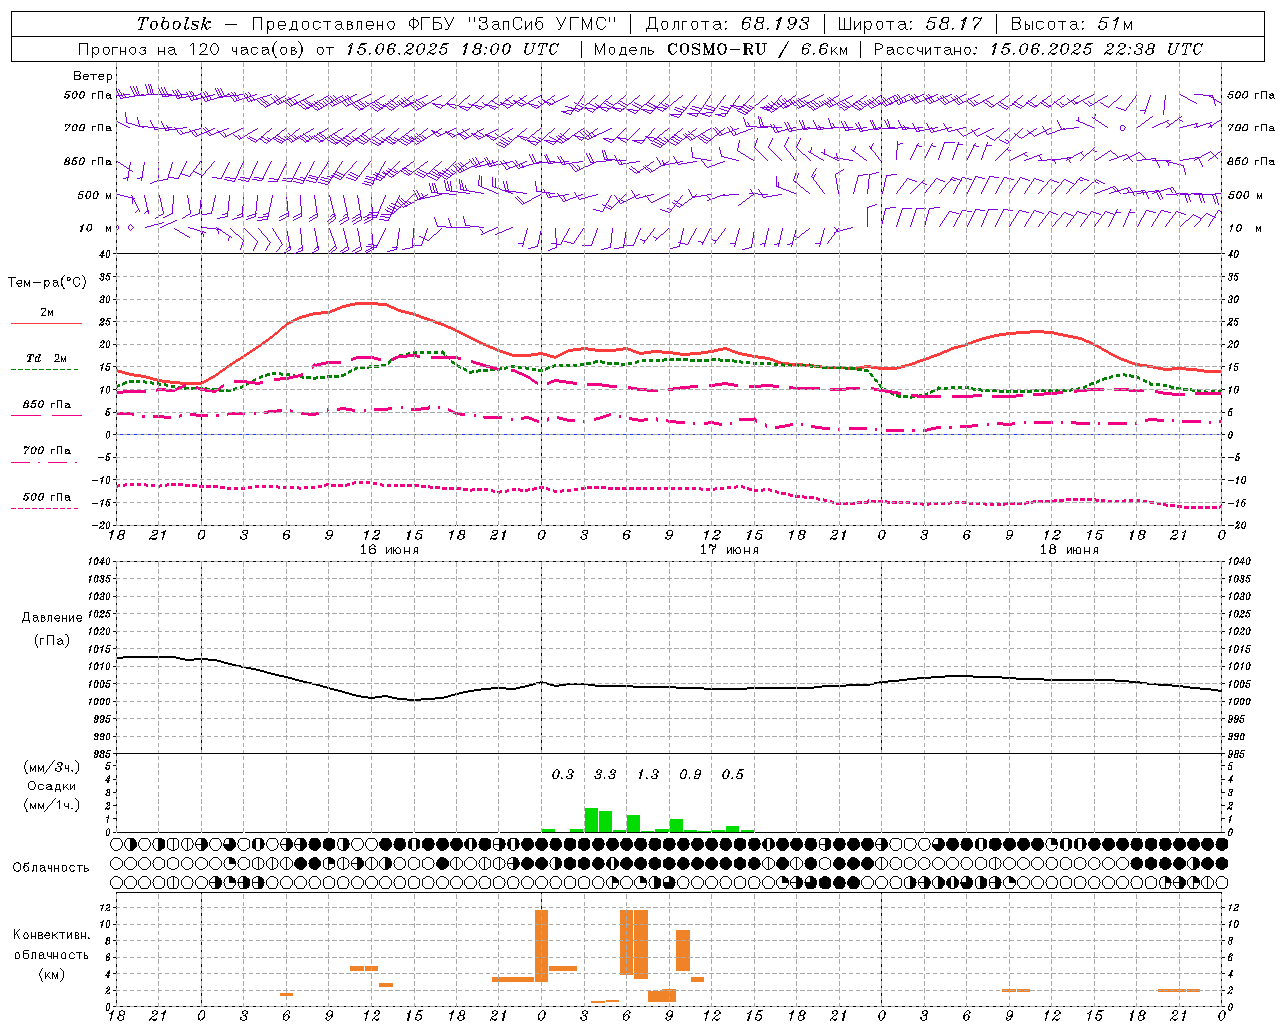This screenshot has height=1024, width=1280.
Task: Click the 3-hour precipitation value '1.3'
Action: pyautogui.click(x=648, y=774)
